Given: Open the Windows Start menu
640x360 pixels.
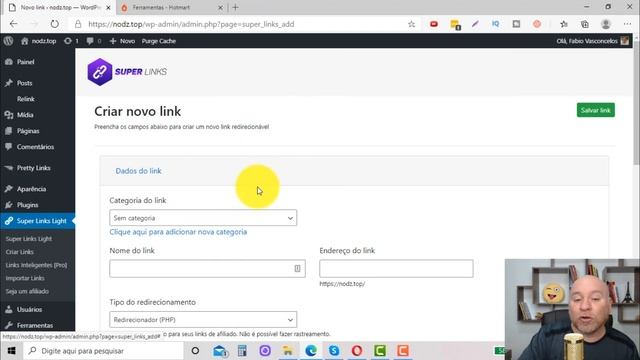Looking at the screenshot, I should pos(11,351).
